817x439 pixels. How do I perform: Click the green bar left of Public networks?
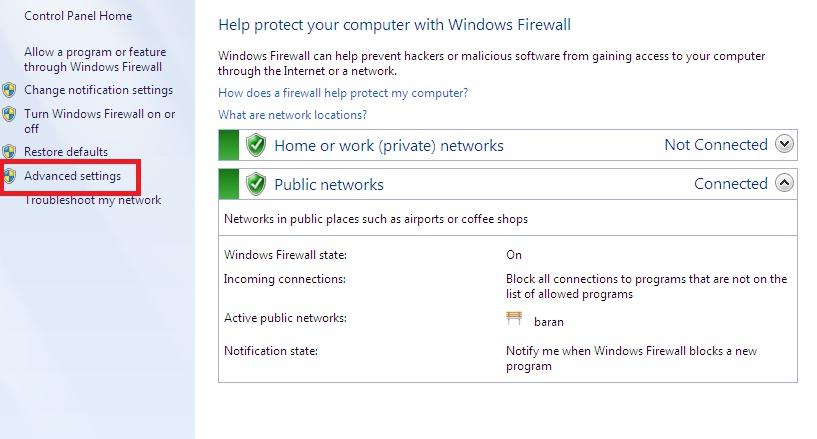[228, 184]
